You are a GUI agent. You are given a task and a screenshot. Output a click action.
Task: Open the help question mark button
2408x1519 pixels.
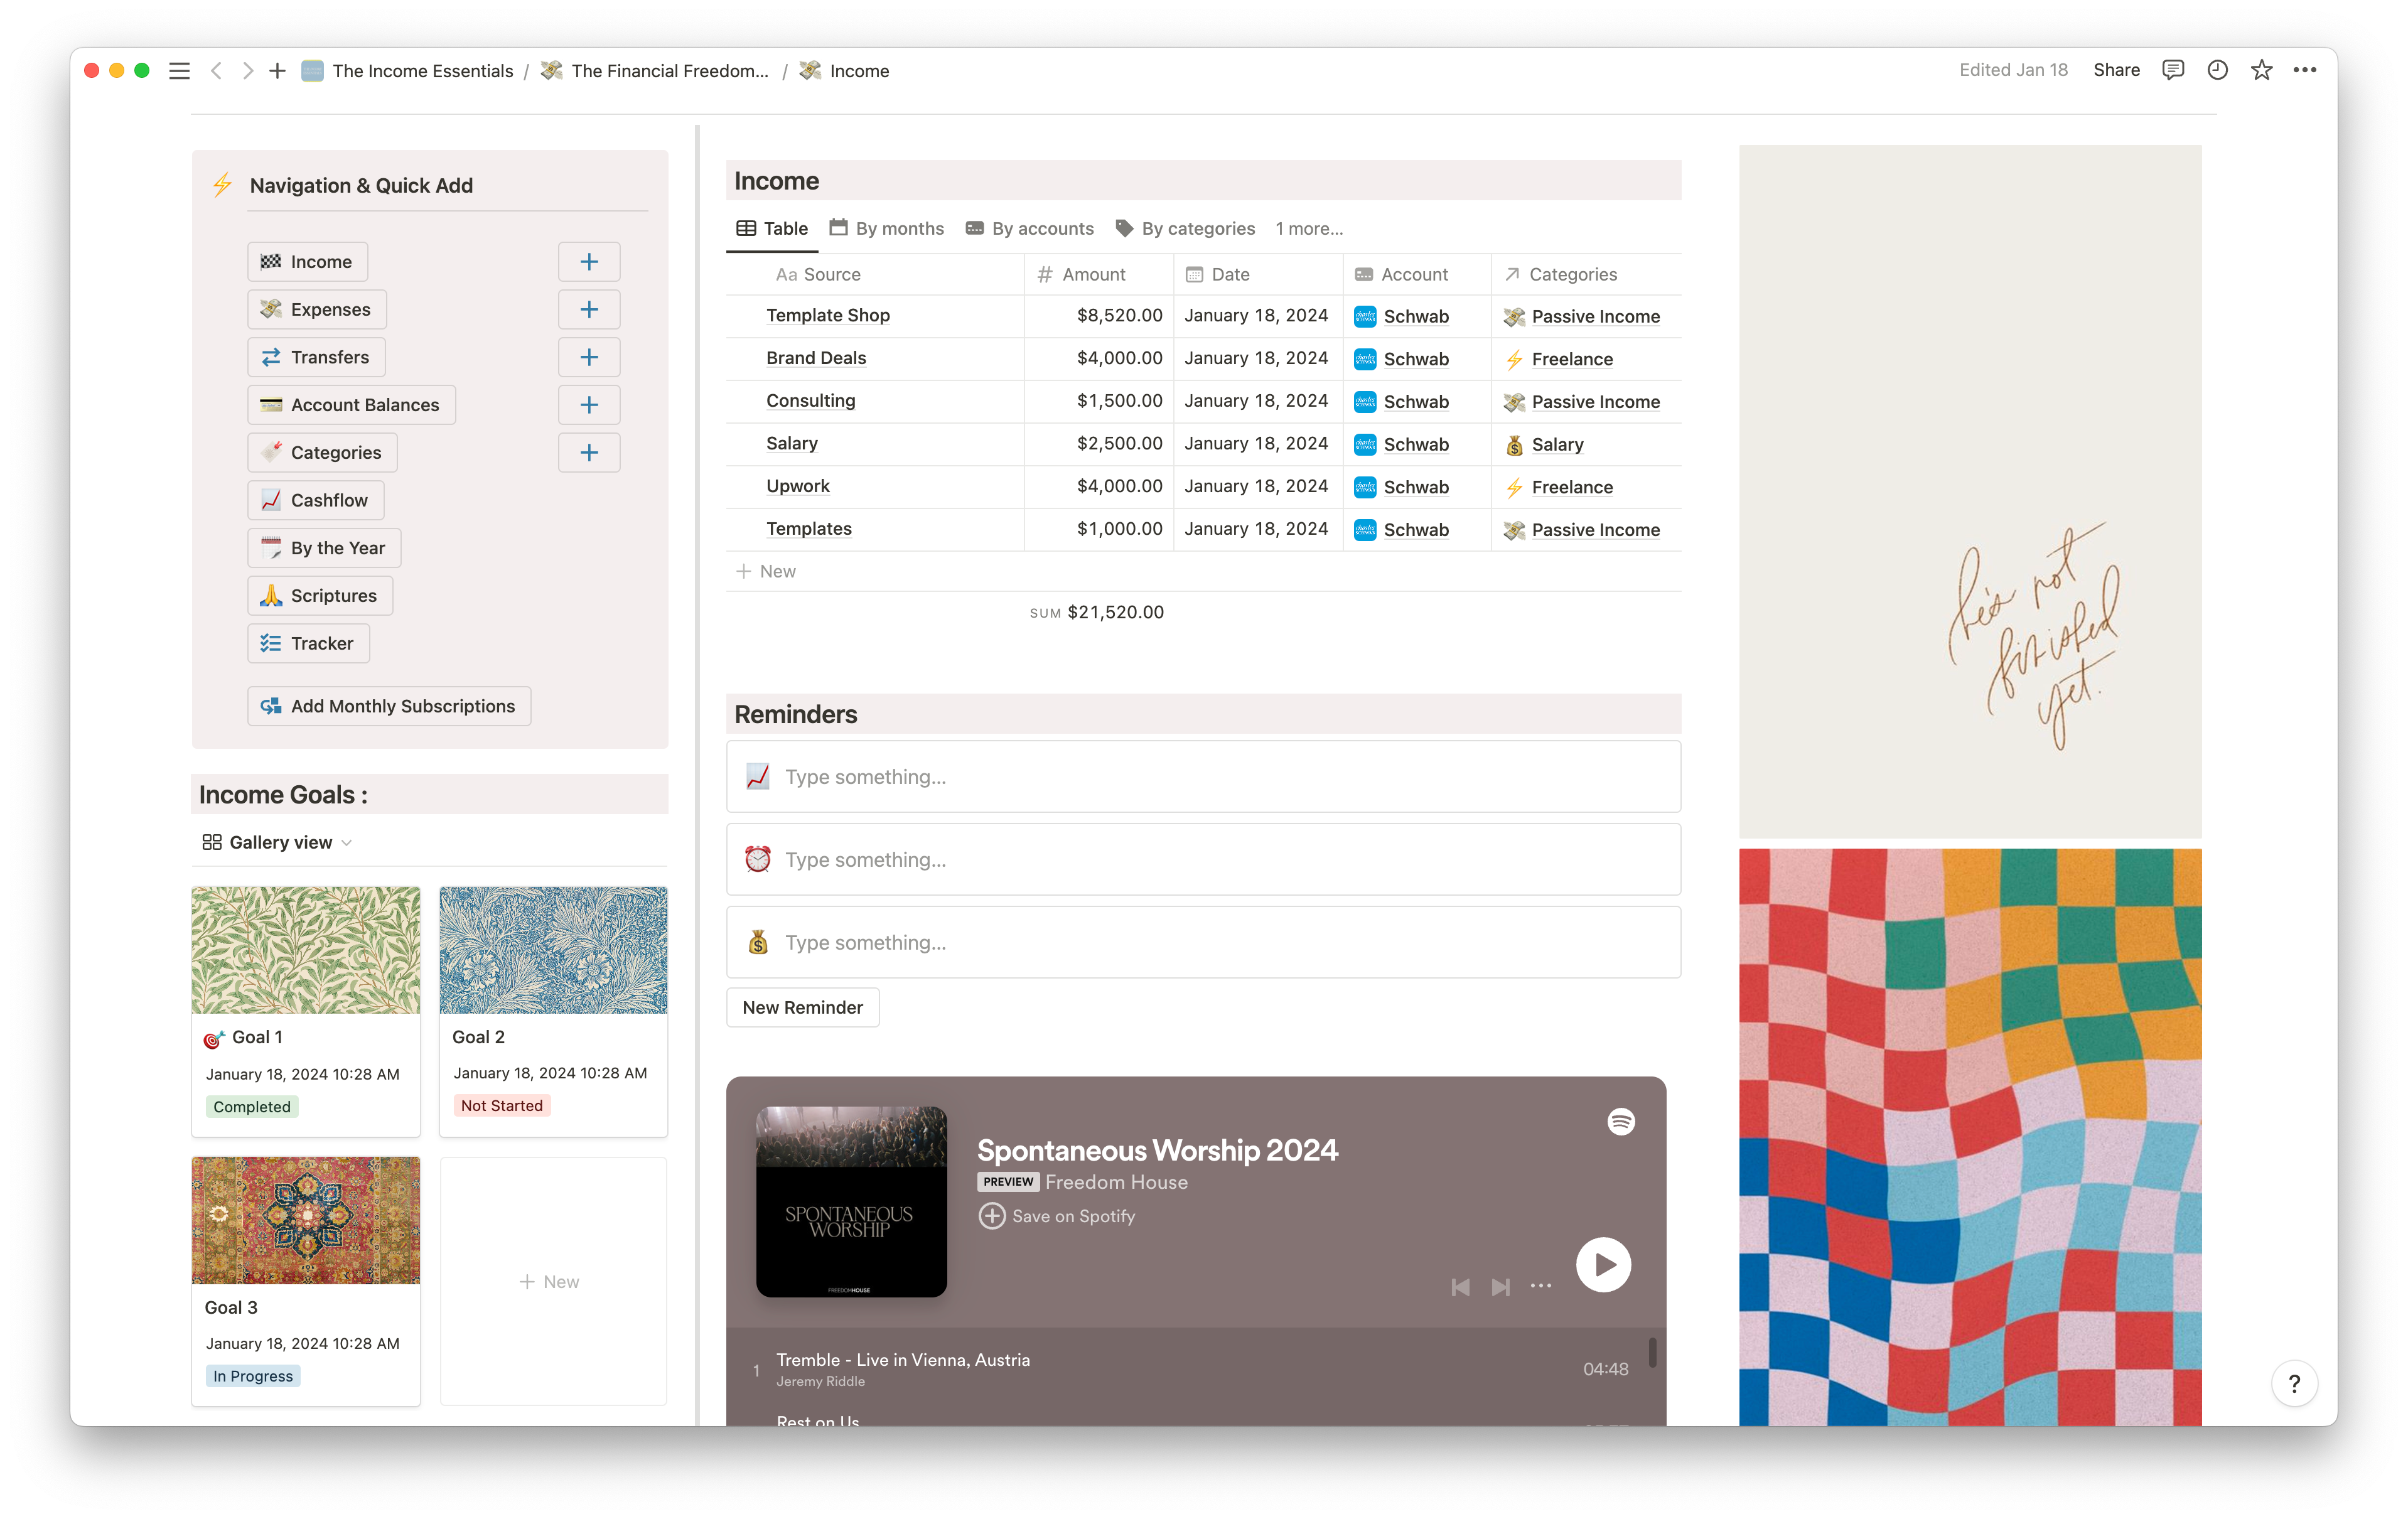point(2294,1384)
